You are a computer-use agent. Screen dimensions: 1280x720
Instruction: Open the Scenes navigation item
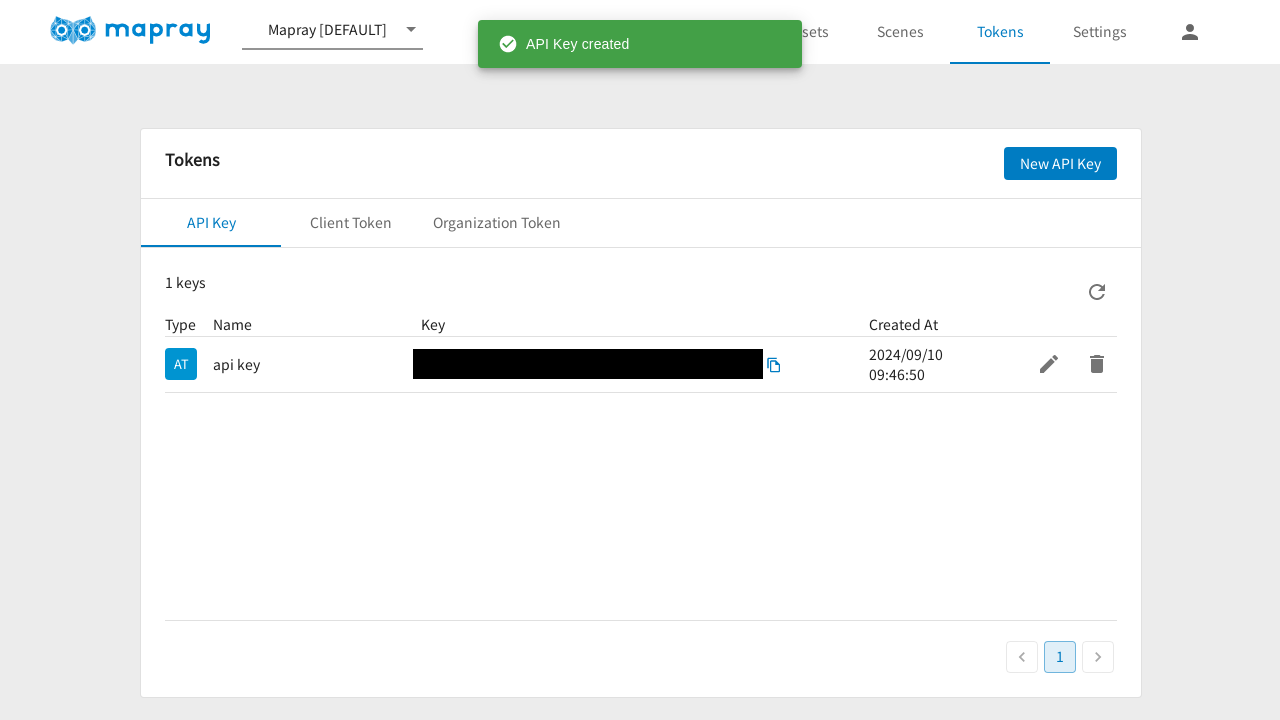pos(900,32)
